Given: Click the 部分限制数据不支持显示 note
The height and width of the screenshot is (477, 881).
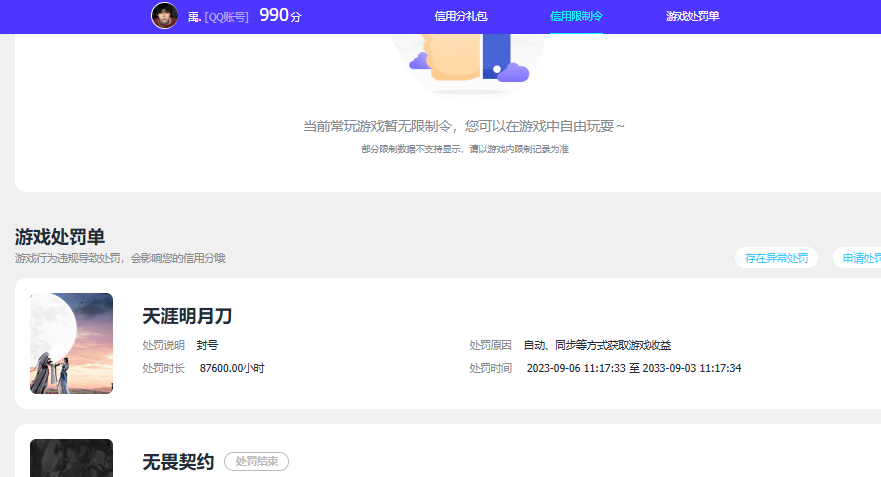Looking at the screenshot, I should (x=465, y=149).
